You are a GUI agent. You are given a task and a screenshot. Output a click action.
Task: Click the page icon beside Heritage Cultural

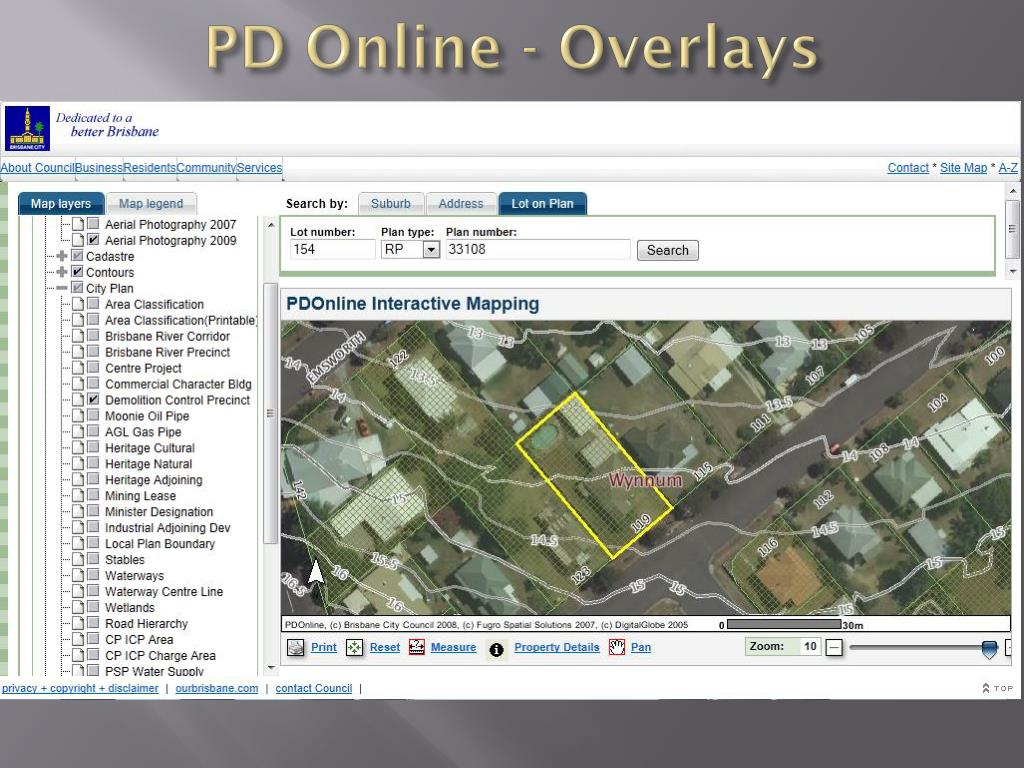(78, 448)
